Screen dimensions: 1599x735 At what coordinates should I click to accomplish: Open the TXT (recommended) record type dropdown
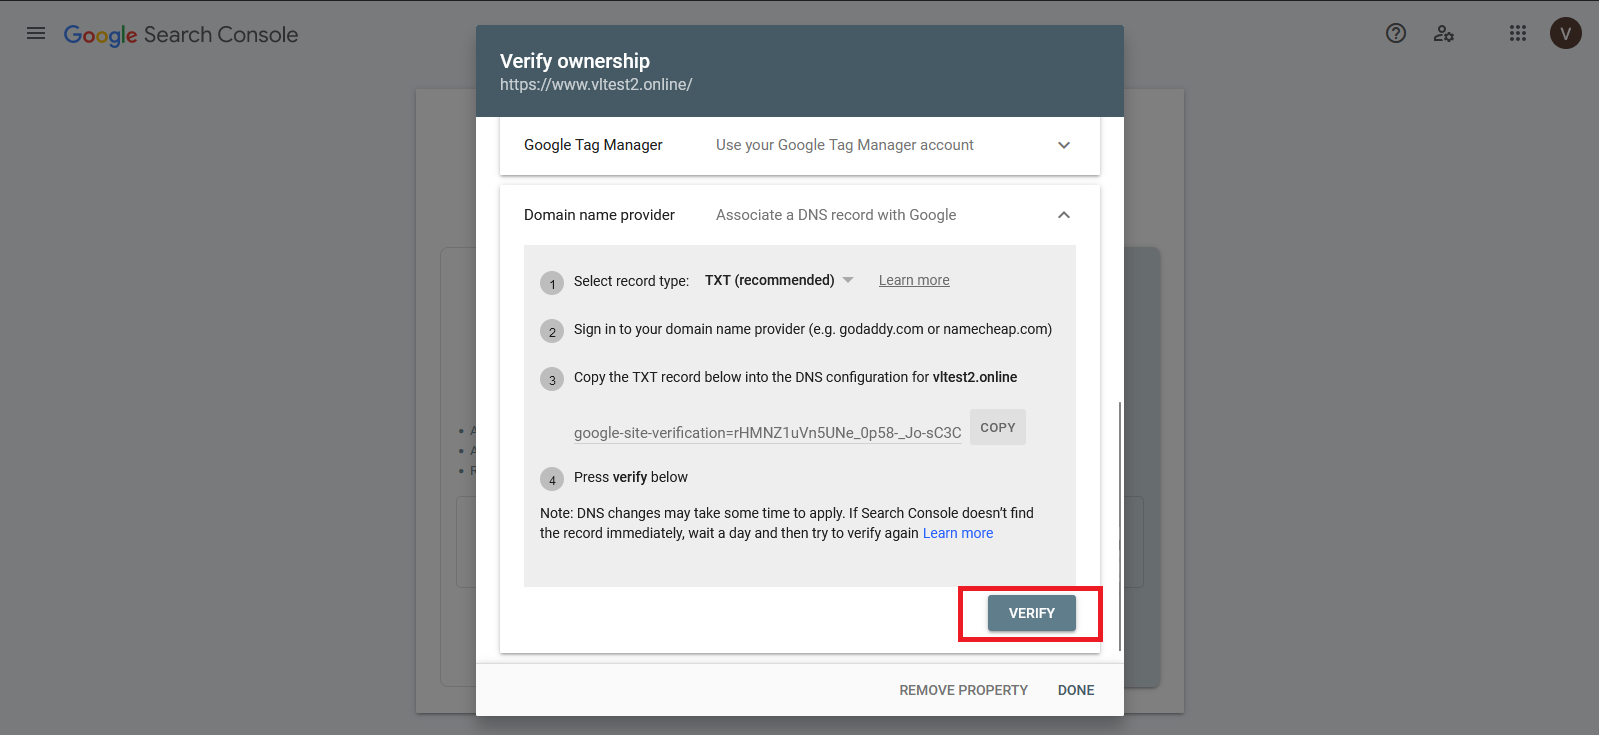[x=779, y=280]
